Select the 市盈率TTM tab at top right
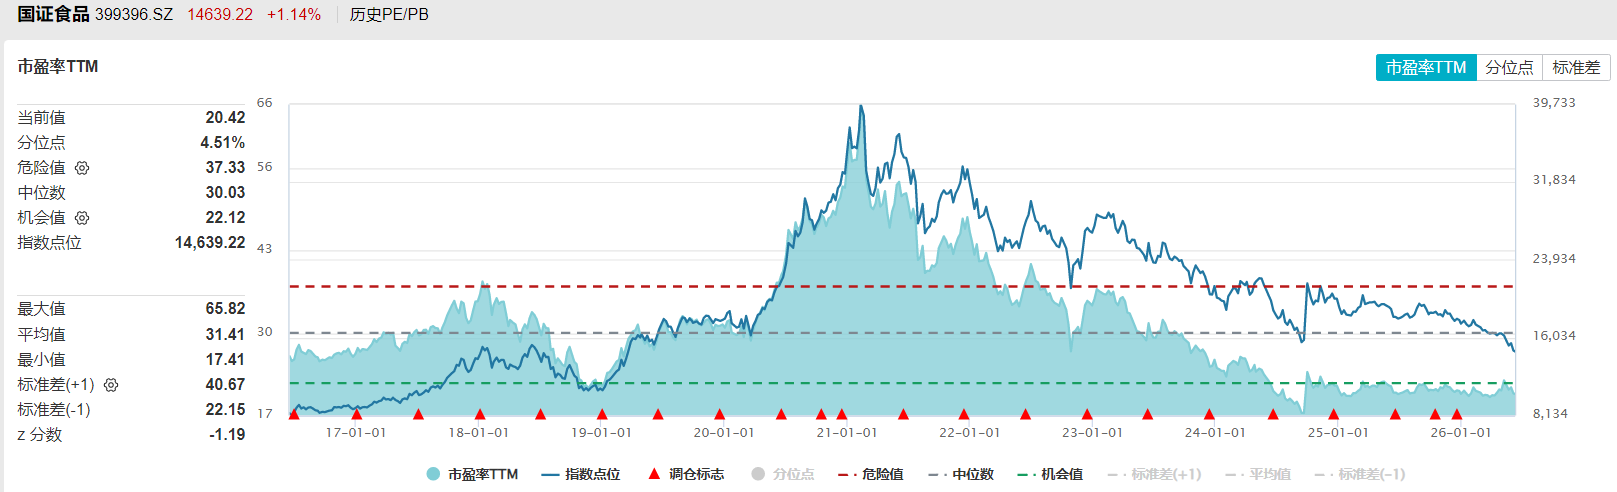Viewport: 1617px width, 492px height. tap(1426, 67)
